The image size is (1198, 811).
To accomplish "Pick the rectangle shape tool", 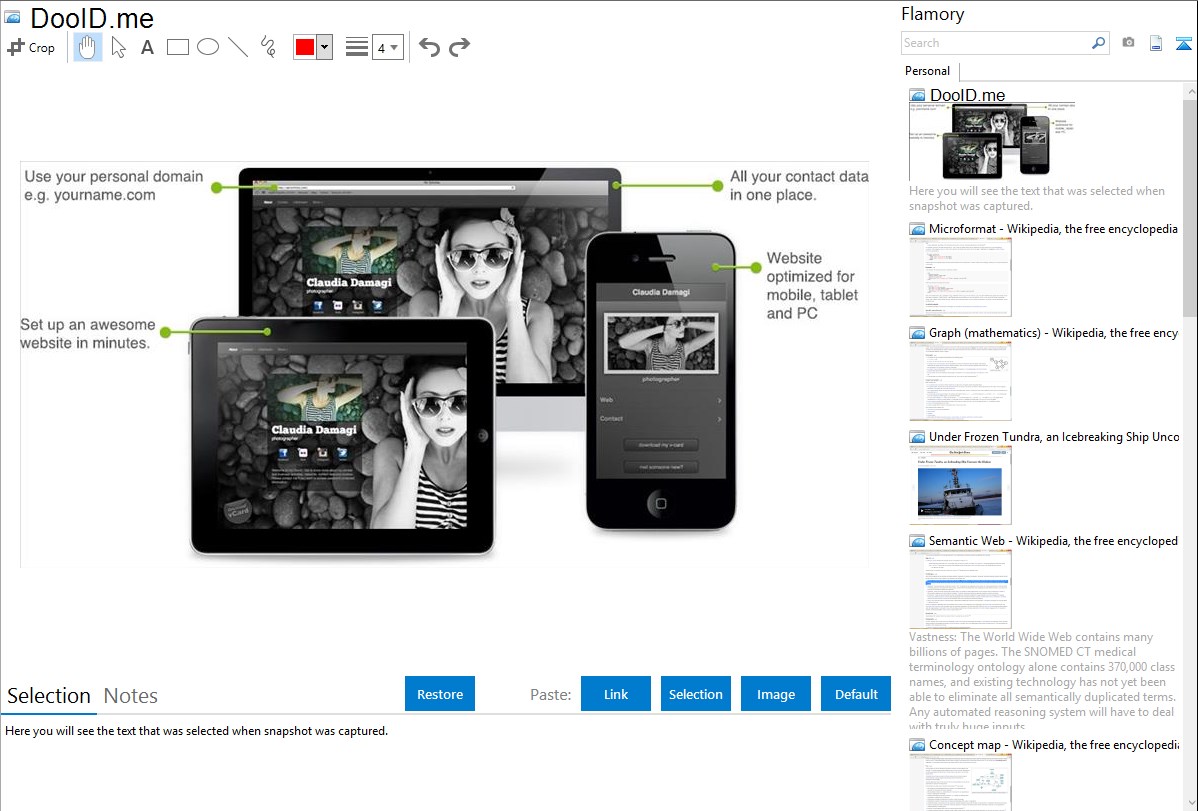I will (x=177, y=47).
